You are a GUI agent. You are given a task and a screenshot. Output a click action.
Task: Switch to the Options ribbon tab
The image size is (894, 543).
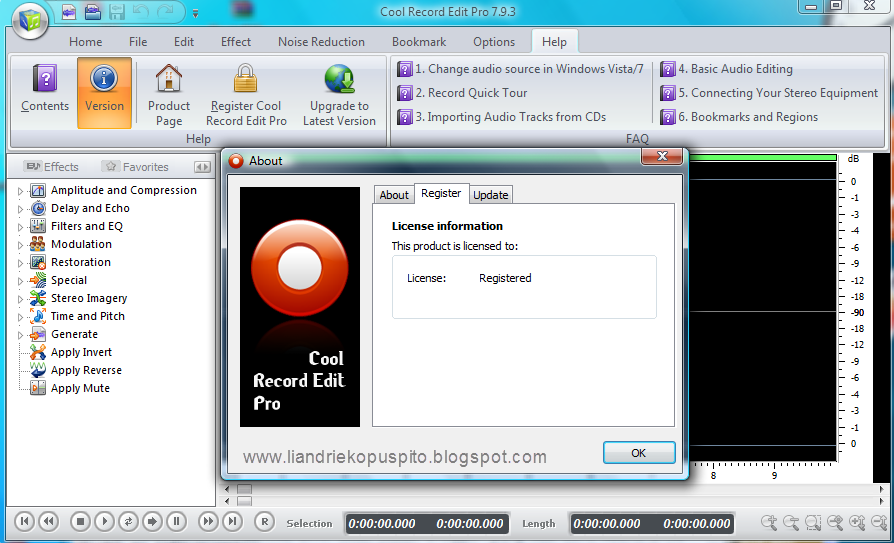494,42
